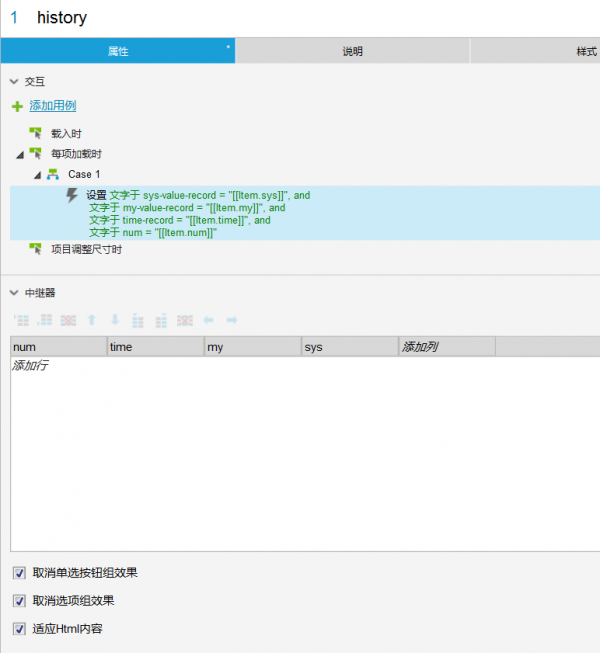
Task: Uncheck 适应Html内容 checkbox
Action: [x=19, y=629]
